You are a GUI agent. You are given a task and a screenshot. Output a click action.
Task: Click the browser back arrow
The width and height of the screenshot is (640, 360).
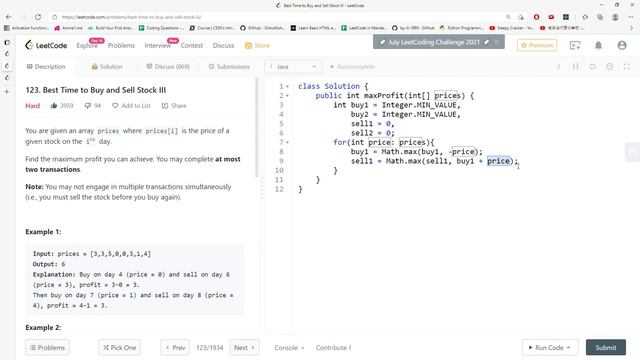(x=9, y=17)
